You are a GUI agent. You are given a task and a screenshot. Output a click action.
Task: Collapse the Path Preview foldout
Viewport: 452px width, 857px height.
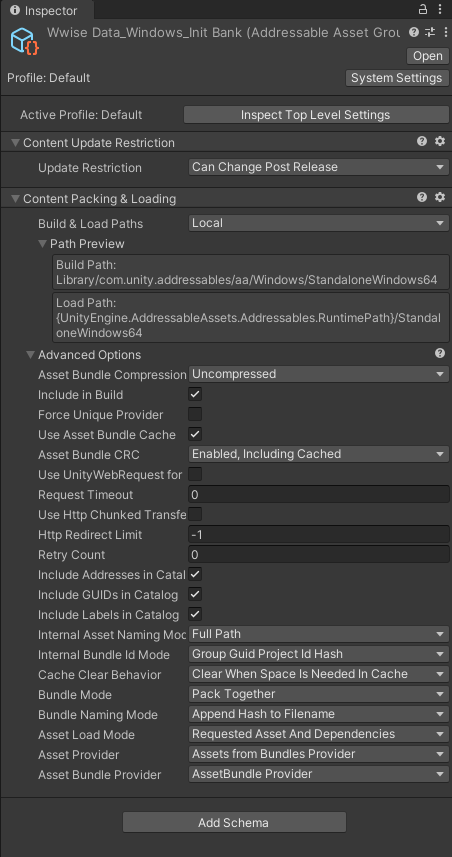pos(43,244)
